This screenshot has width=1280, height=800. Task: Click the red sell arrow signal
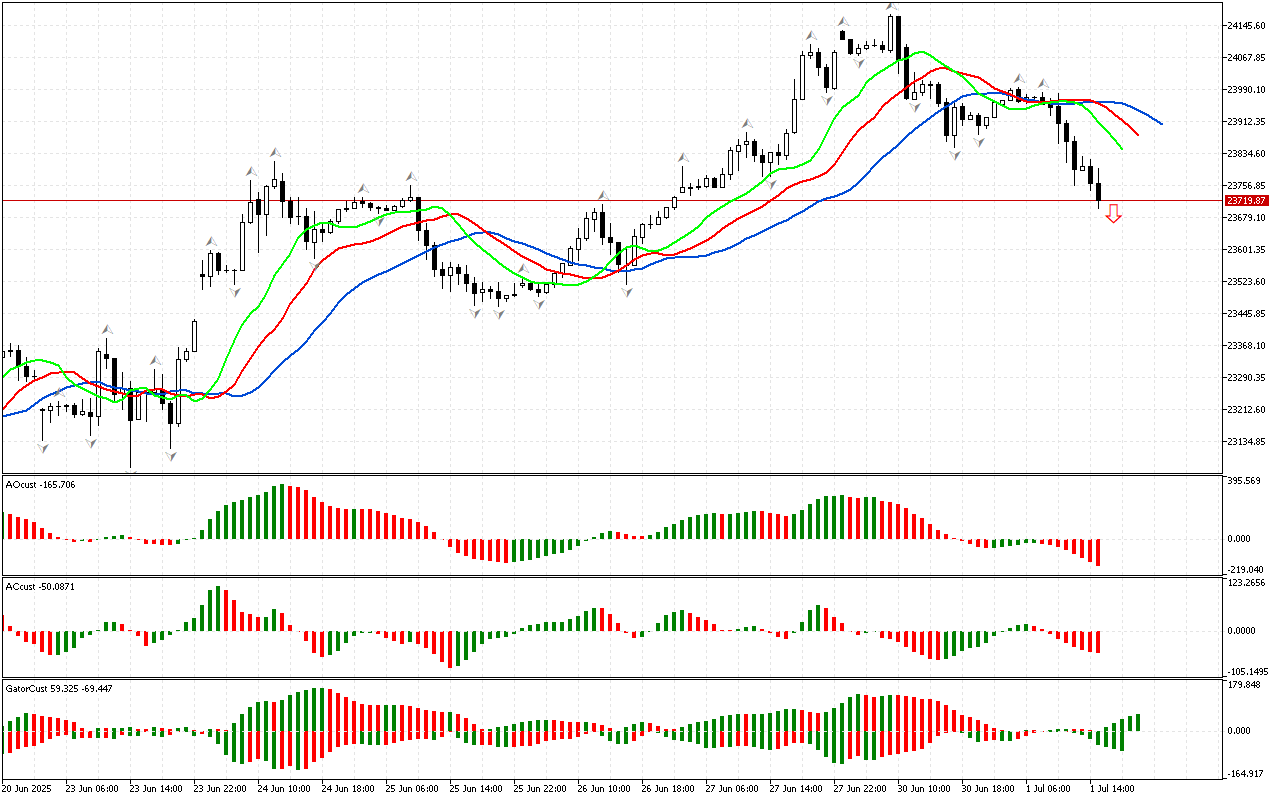click(1113, 213)
